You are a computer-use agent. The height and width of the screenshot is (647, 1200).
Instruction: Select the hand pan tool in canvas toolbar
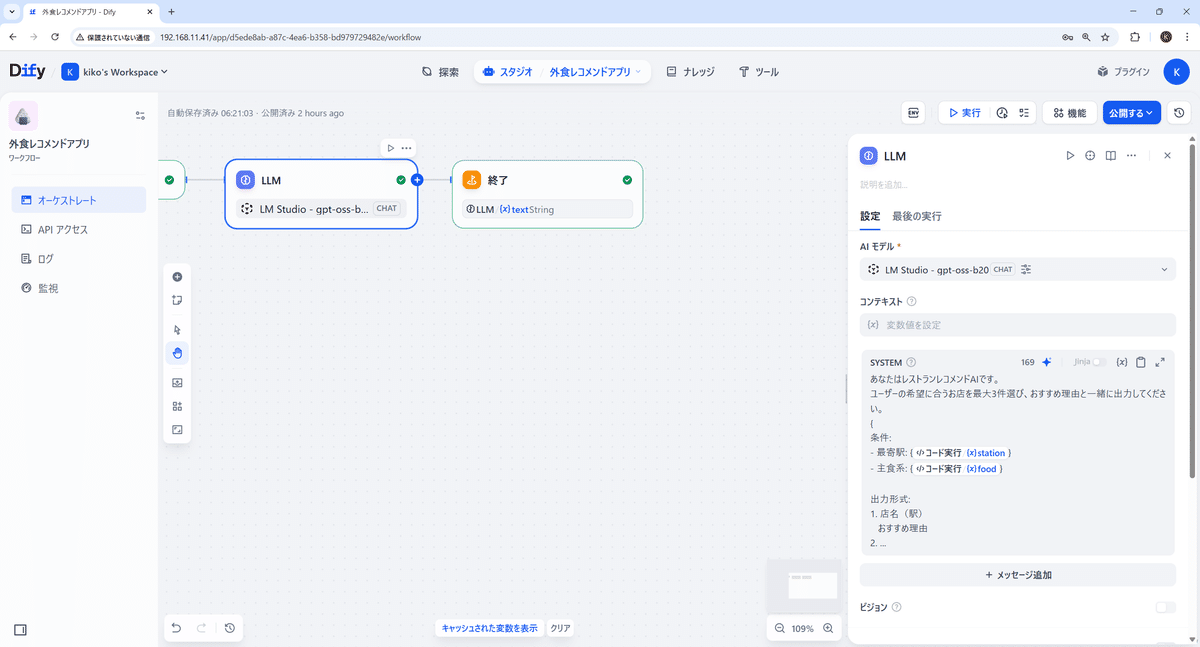[x=177, y=352]
